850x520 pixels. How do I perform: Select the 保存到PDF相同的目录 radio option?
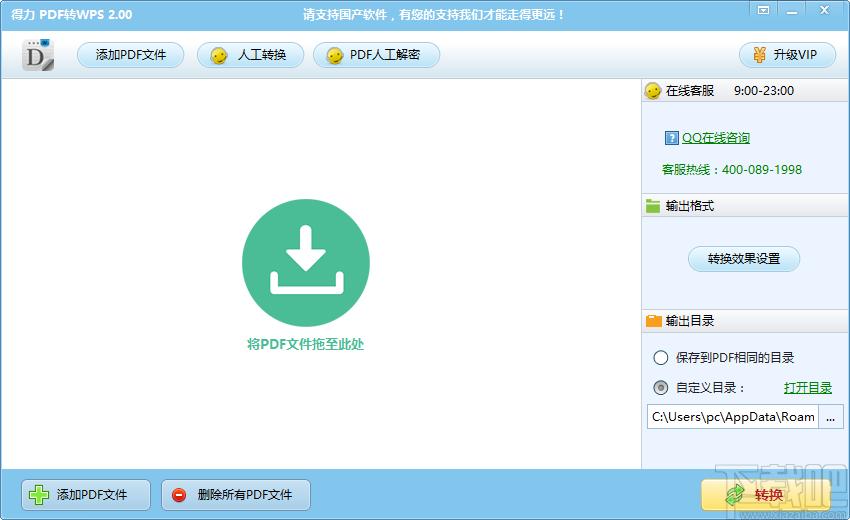[x=660, y=358]
